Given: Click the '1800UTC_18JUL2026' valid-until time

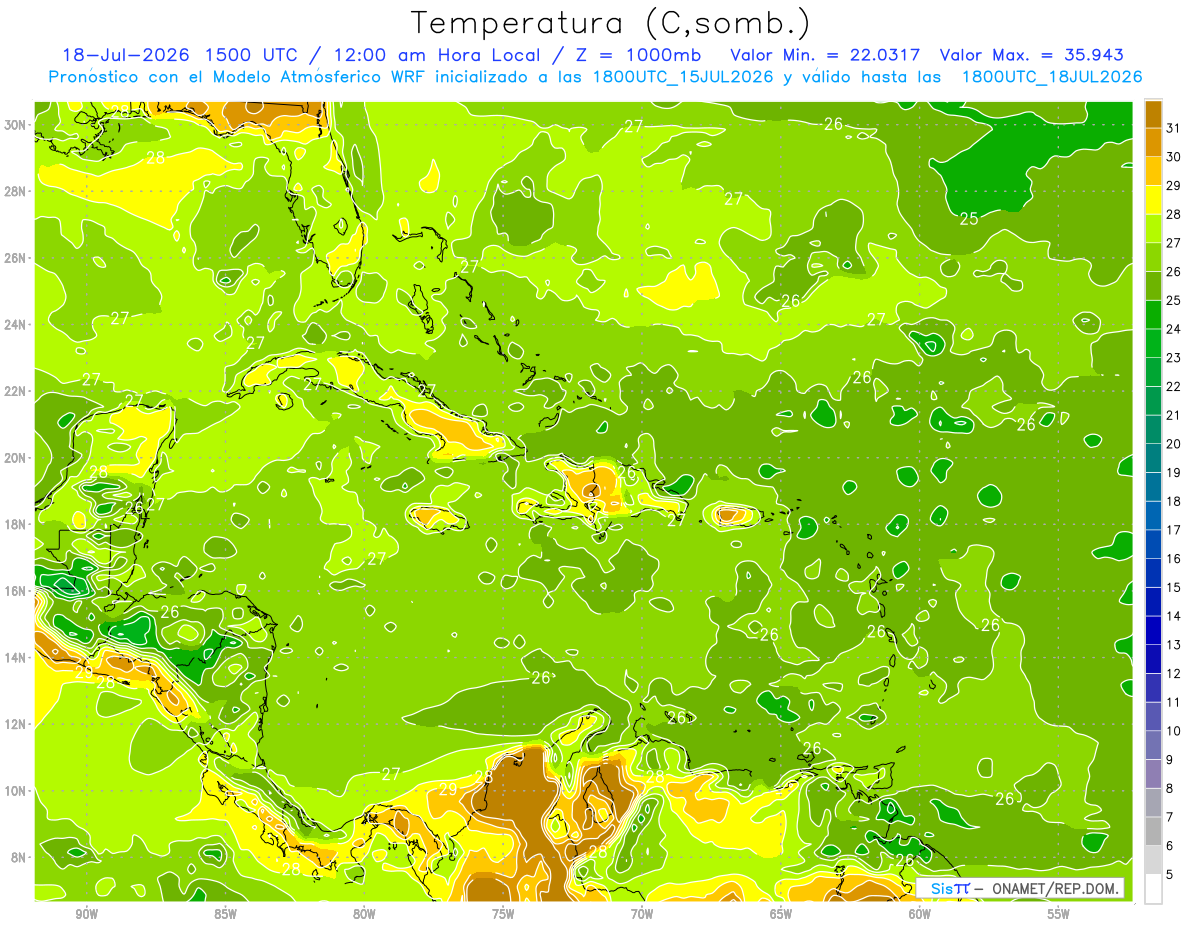Looking at the screenshot, I should pyautogui.click(x=1051, y=77).
